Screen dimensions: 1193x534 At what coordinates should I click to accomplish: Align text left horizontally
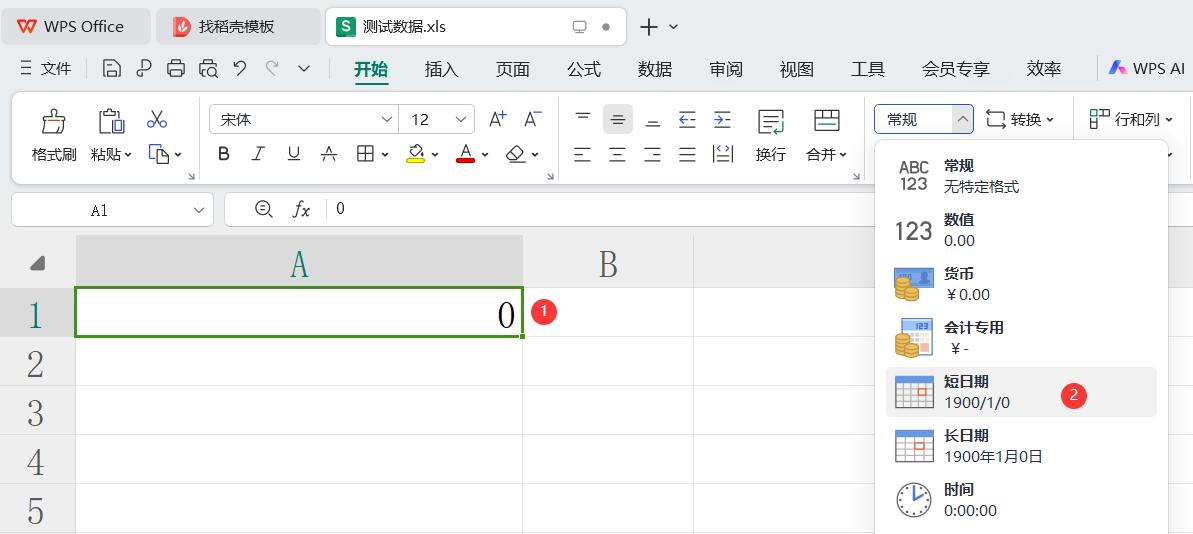583,154
